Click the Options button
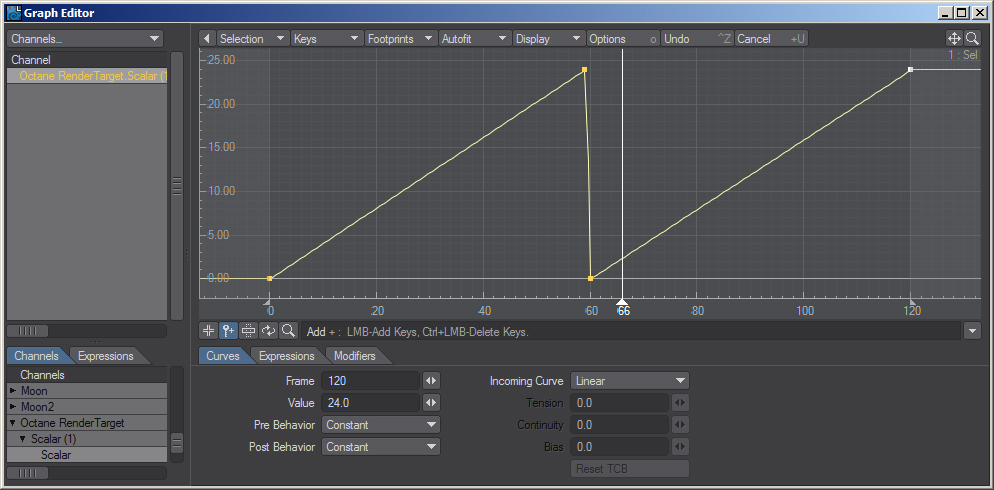 tap(623, 39)
